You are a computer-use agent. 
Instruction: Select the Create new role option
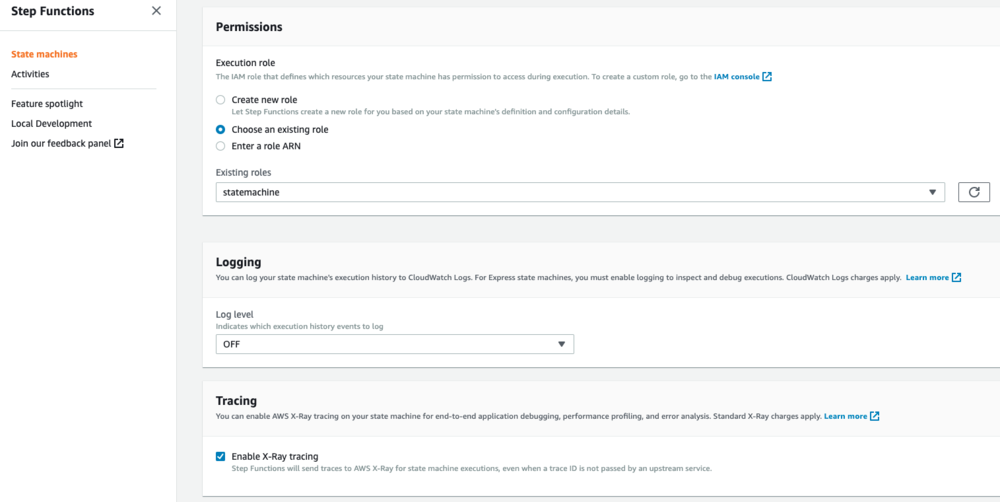click(221, 100)
